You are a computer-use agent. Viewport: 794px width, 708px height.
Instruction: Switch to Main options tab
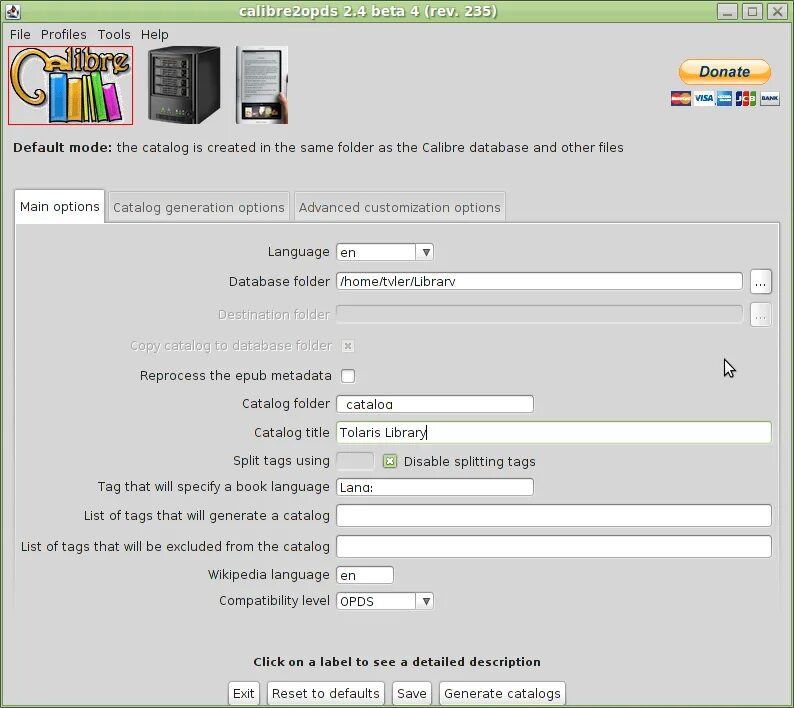coord(60,207)
